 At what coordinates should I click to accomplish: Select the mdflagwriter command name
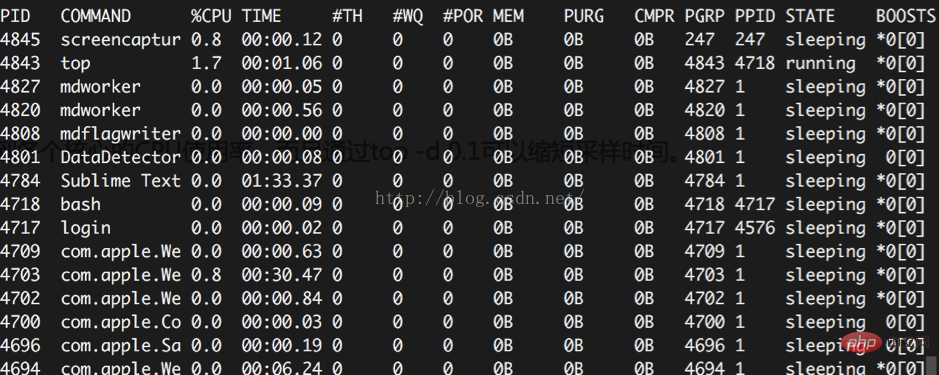120,134
